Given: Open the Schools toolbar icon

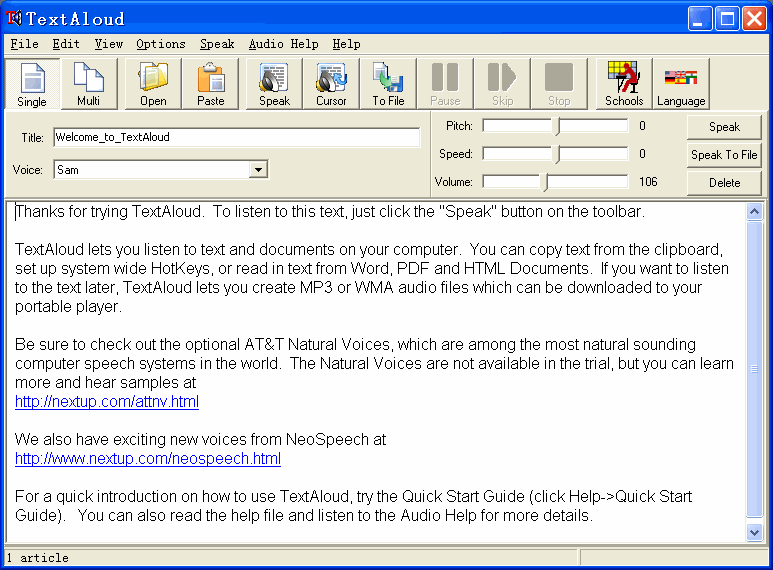Looking at the screenshot, I should click(624, 84).
